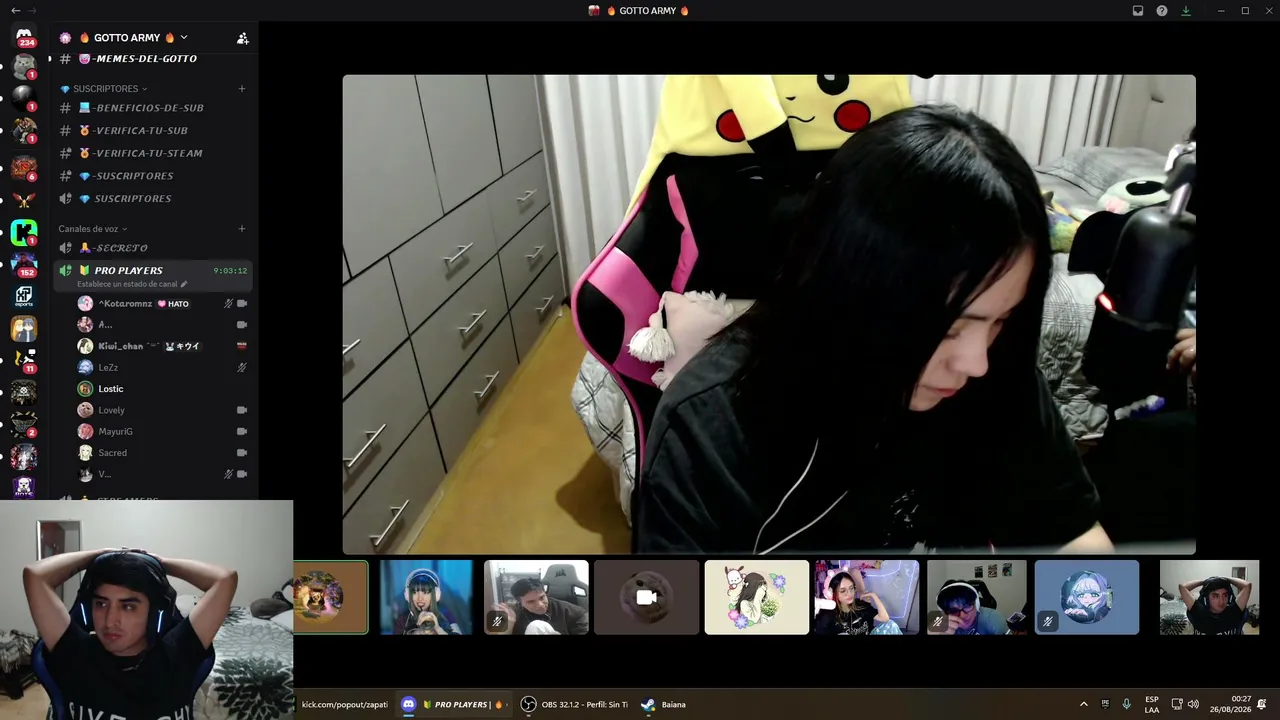Viewport: 1280px width, 720px height.
Task: Edit the channel status pencil icon
Action: 184,284
